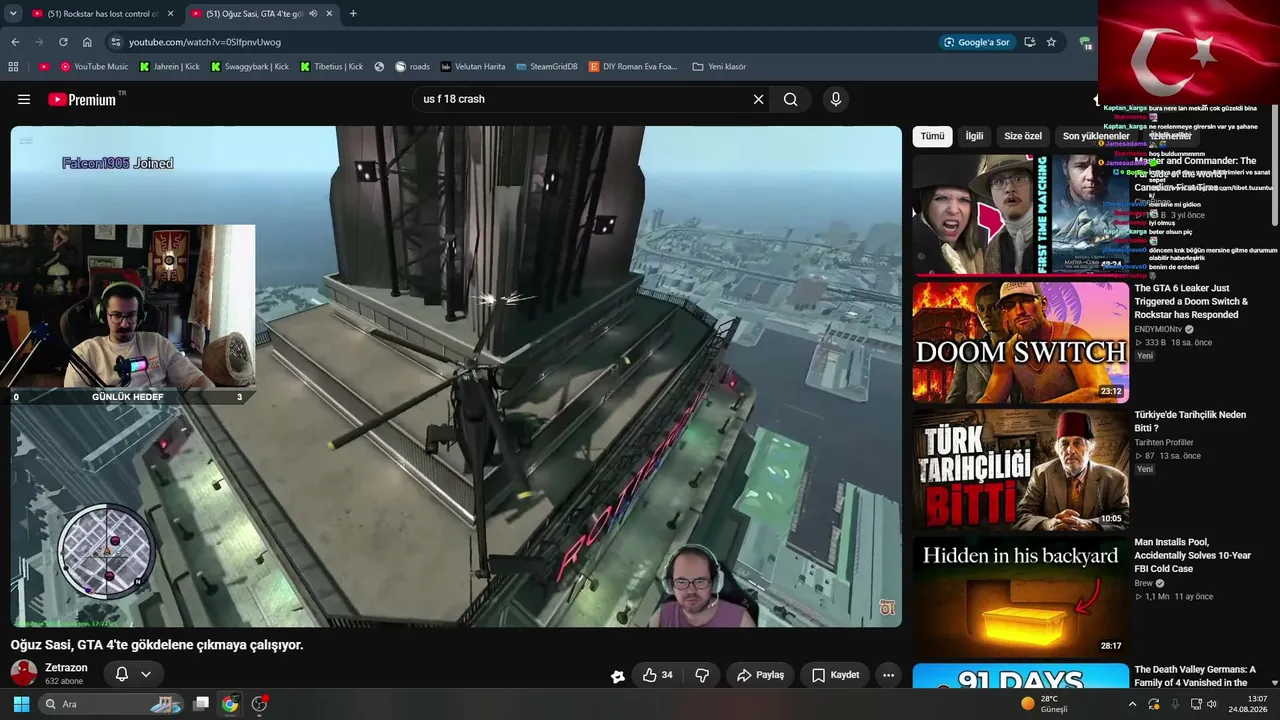
Task: Open the clock and date panel
Action: [x=1249, y=704]
